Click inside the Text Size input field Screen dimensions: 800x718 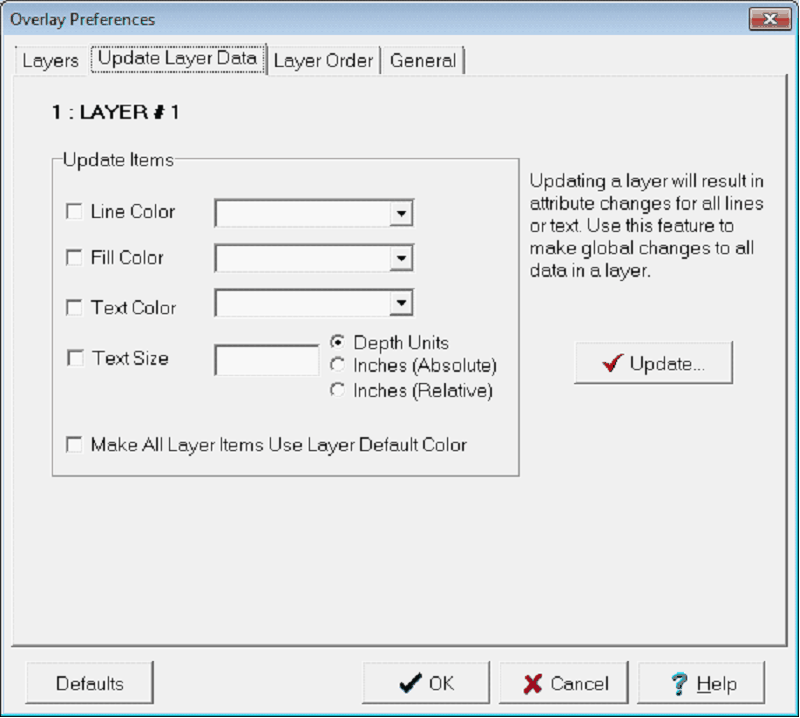265,358
